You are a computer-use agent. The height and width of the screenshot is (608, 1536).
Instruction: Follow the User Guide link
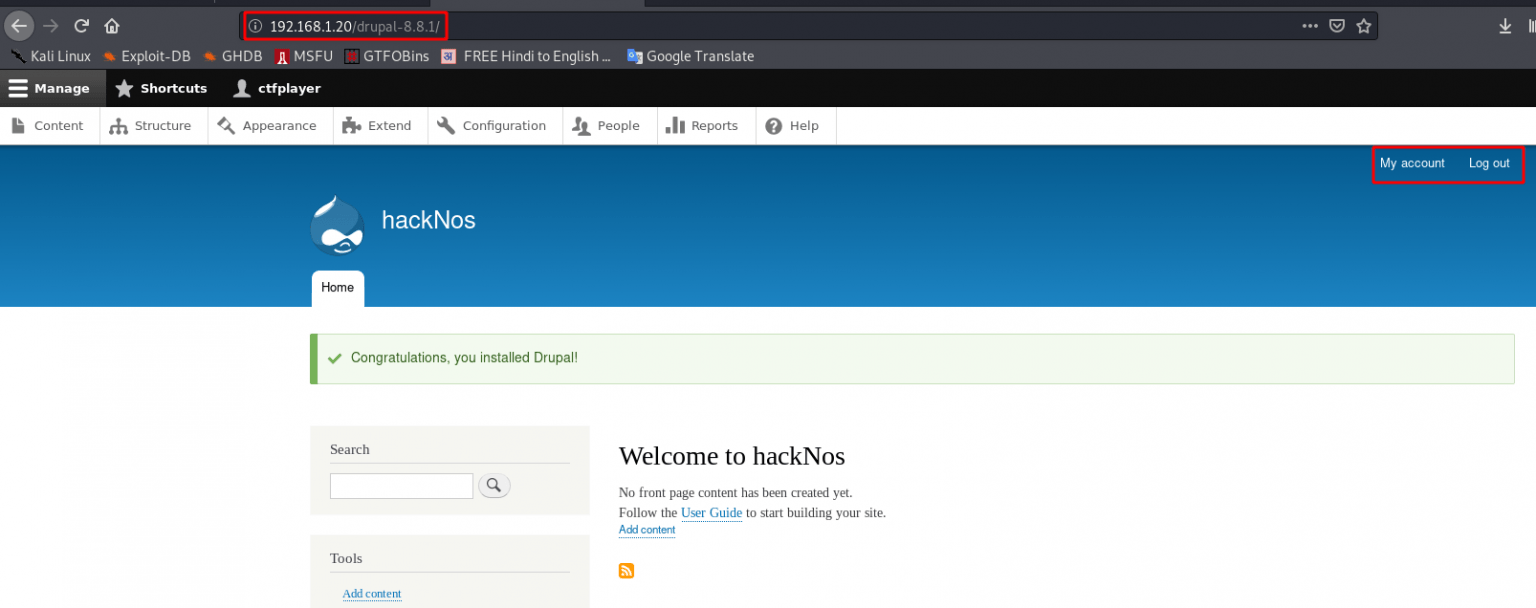(711, 512)
